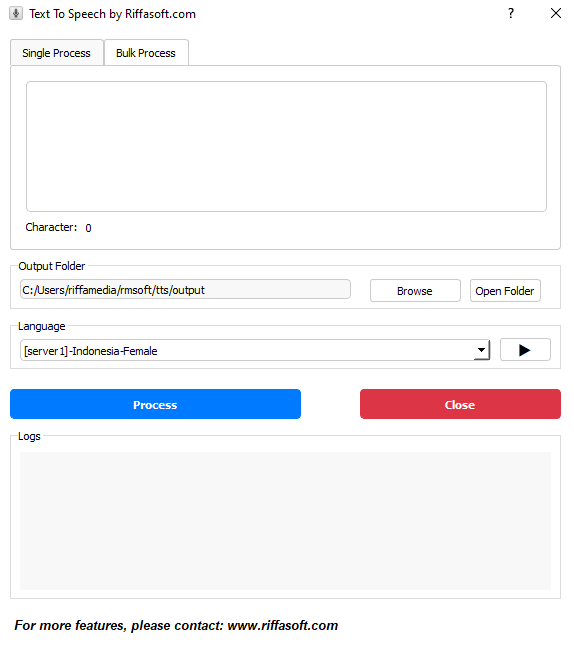Screen dimensions: 574x654
Task: Click the microphone app icon in title bar
Action: click(x=16, y=13)
